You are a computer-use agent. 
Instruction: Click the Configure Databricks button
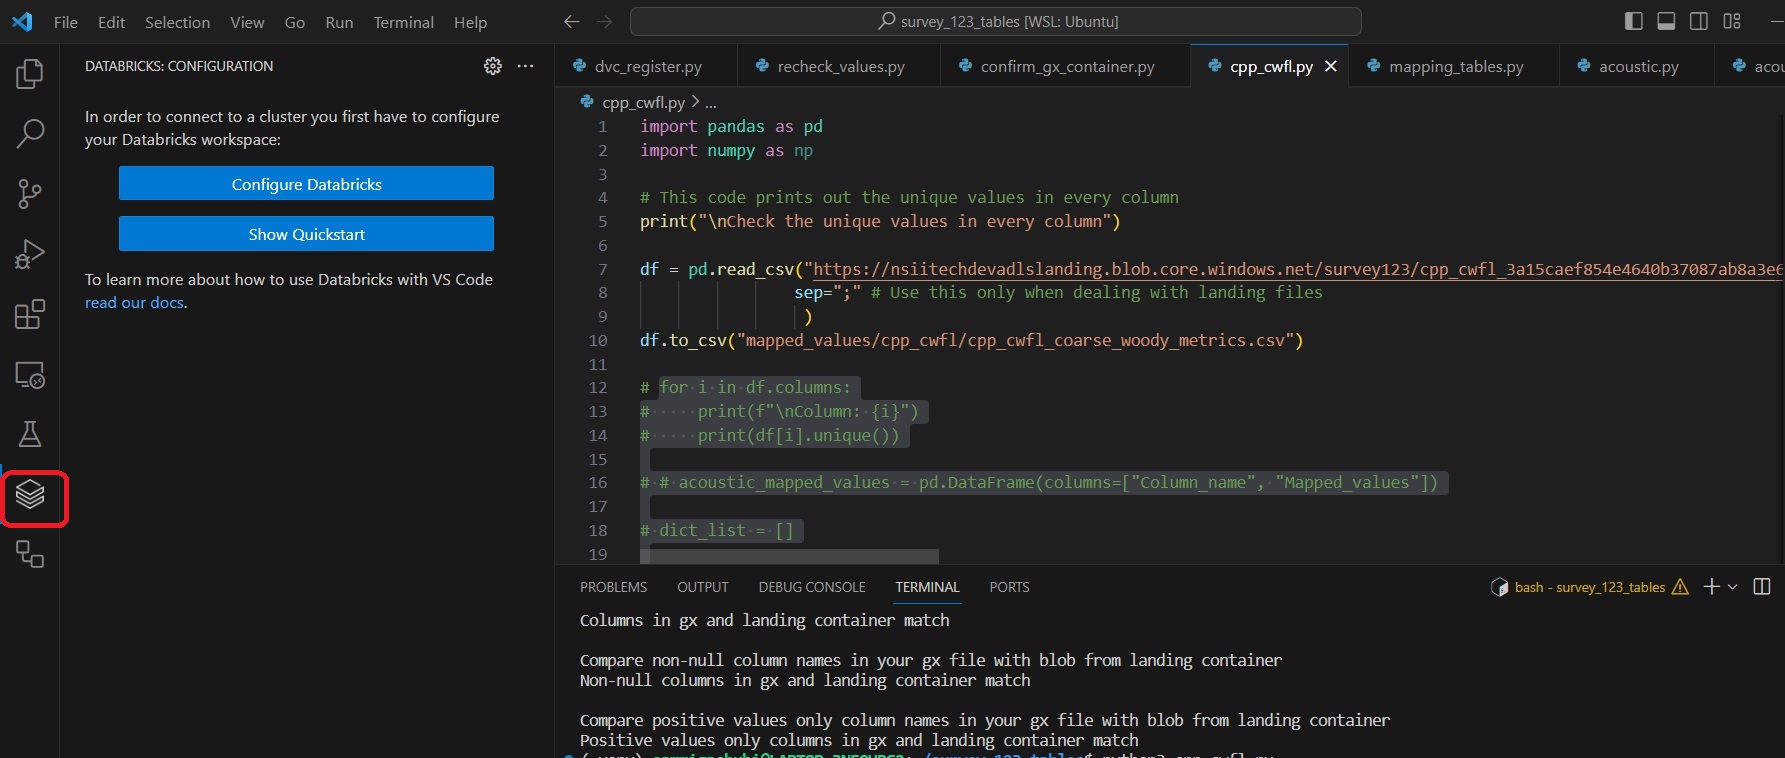coord(306,184)
